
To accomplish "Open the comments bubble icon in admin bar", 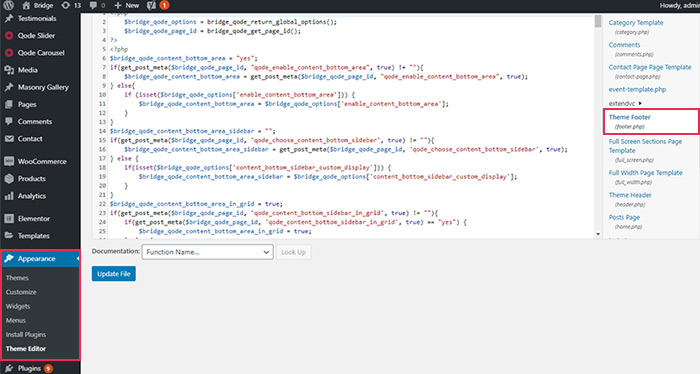I will 93,5.
